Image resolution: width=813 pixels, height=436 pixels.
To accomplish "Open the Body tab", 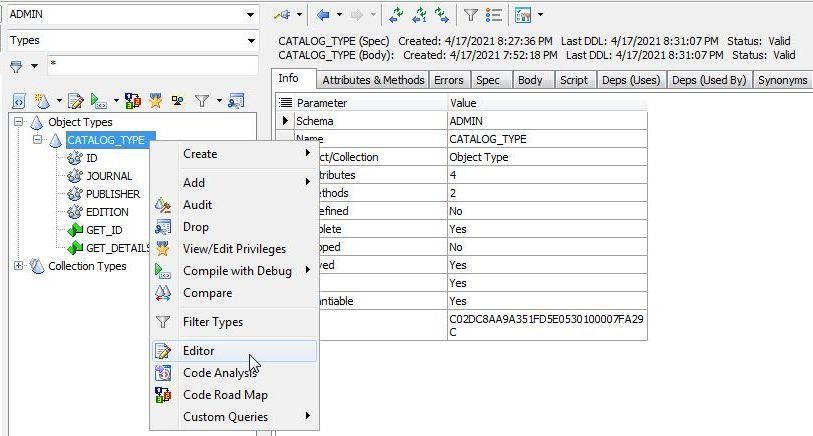I will [530, 80].
